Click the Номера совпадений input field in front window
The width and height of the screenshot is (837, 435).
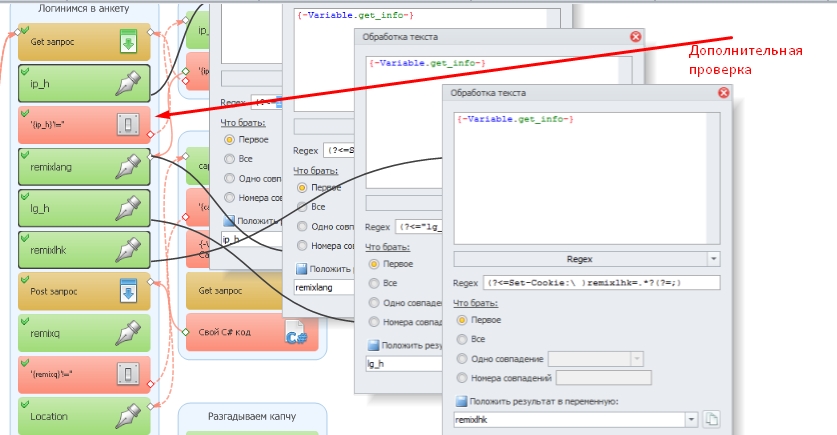603,378
